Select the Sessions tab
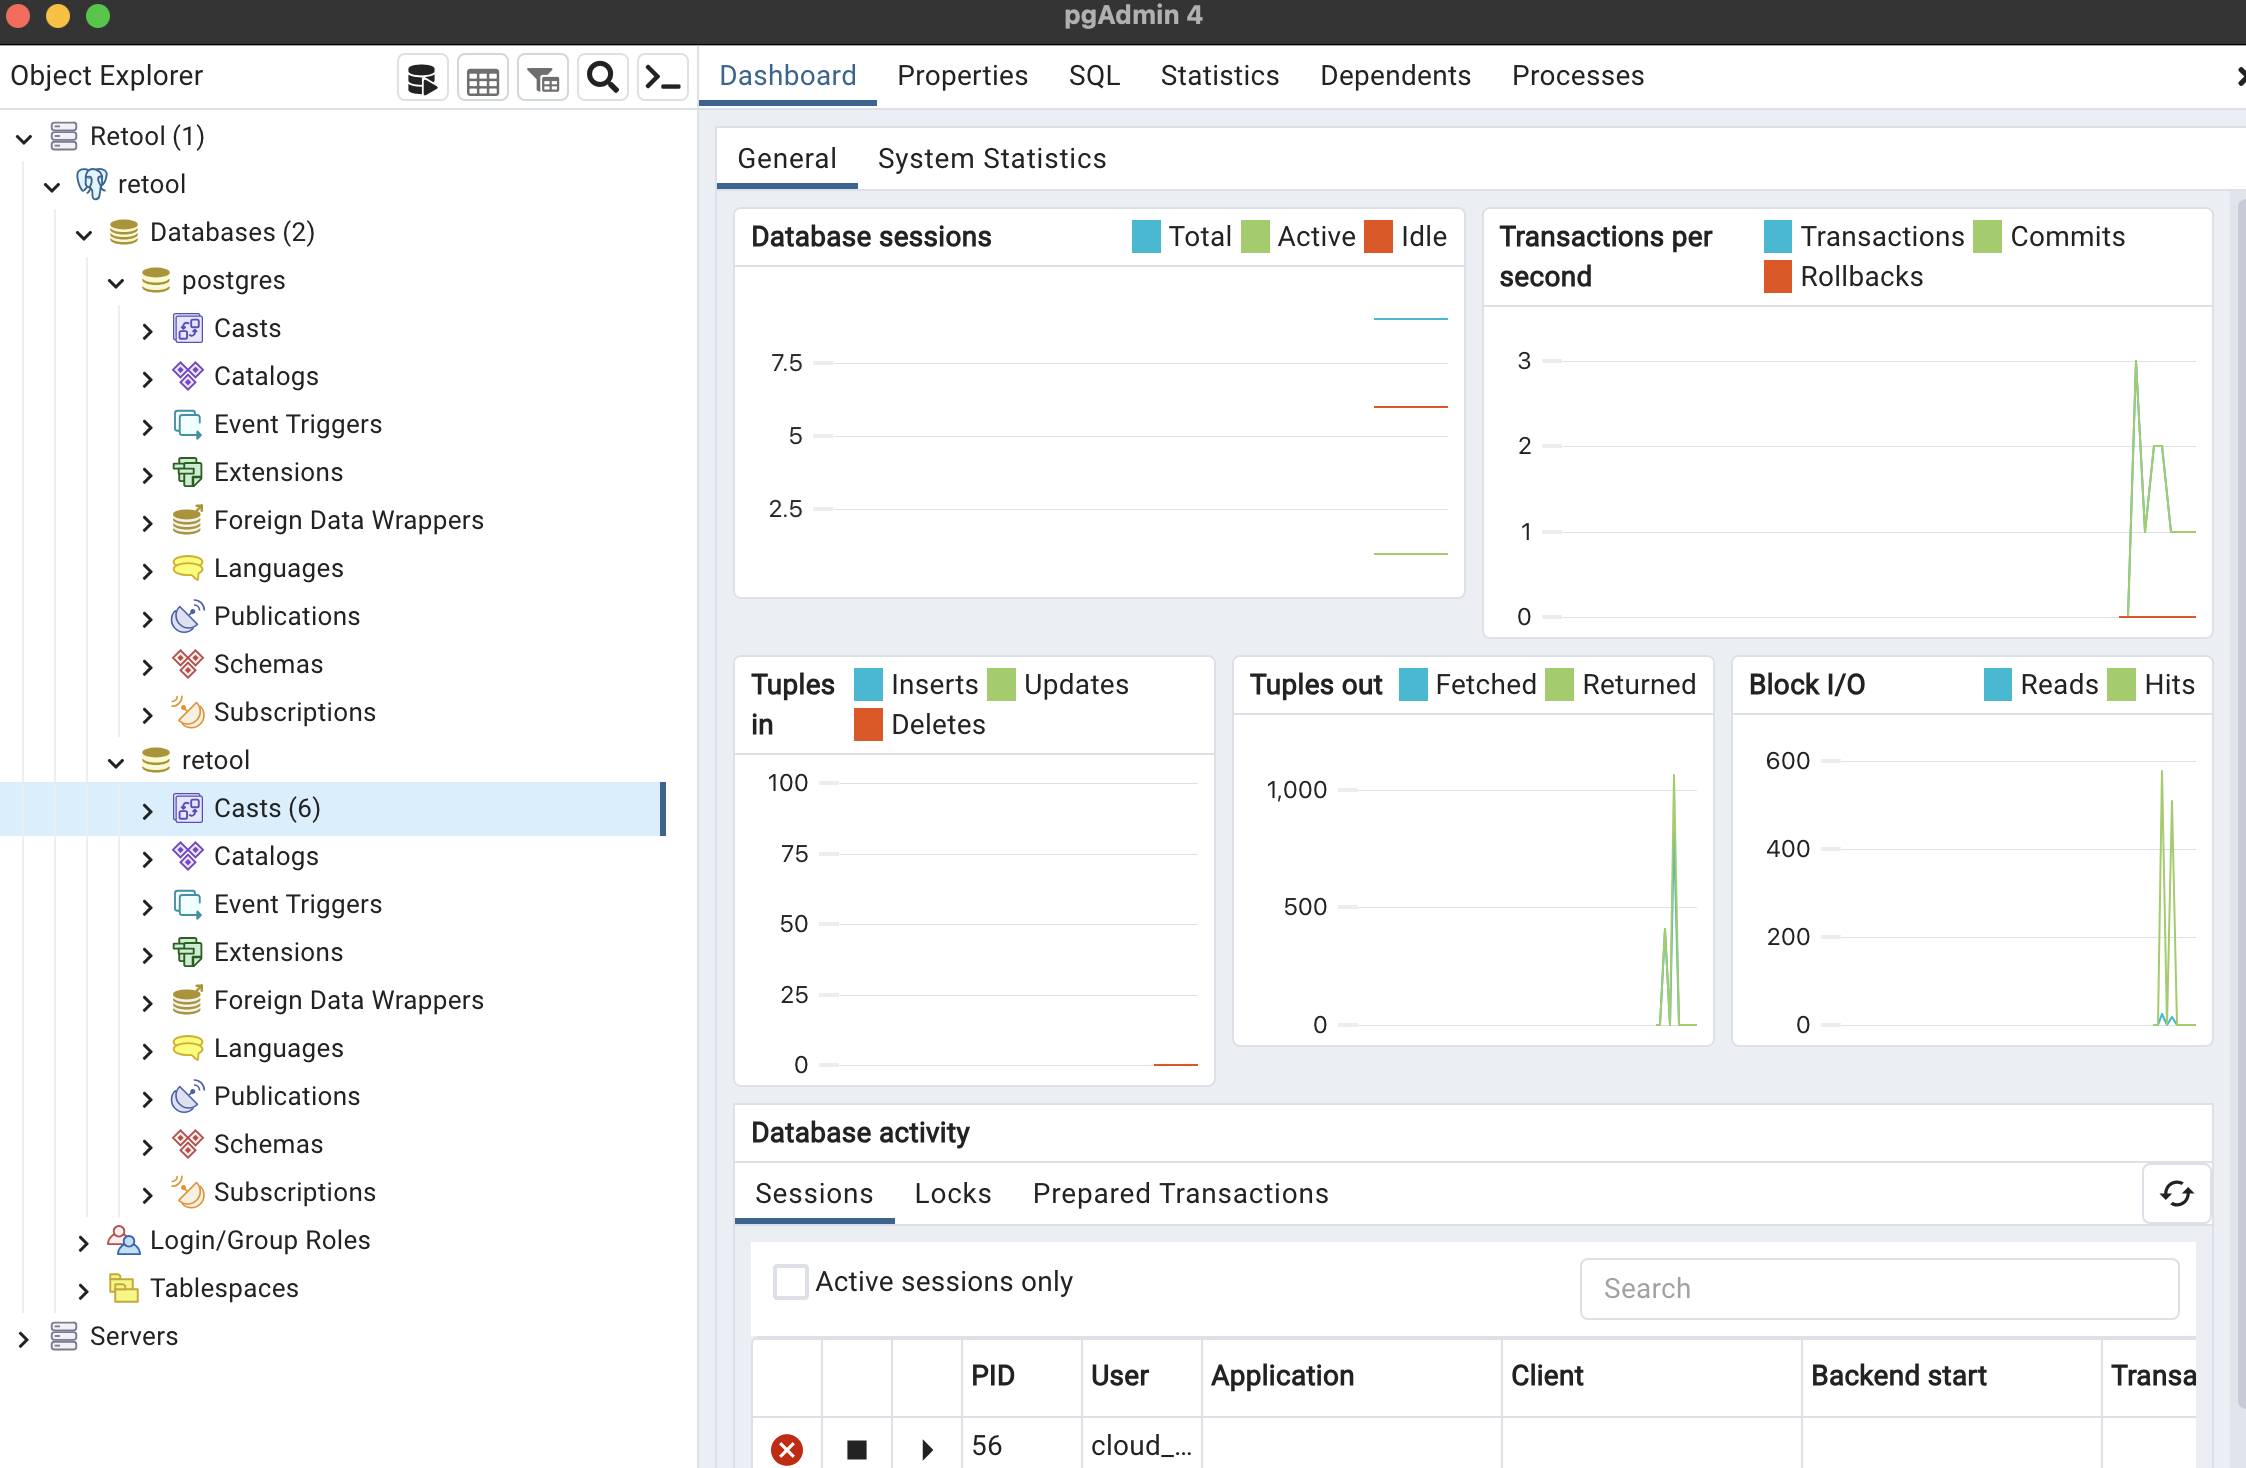Image resolution: width=2246 pixels, height=1468 pixels. (814, 1193)
